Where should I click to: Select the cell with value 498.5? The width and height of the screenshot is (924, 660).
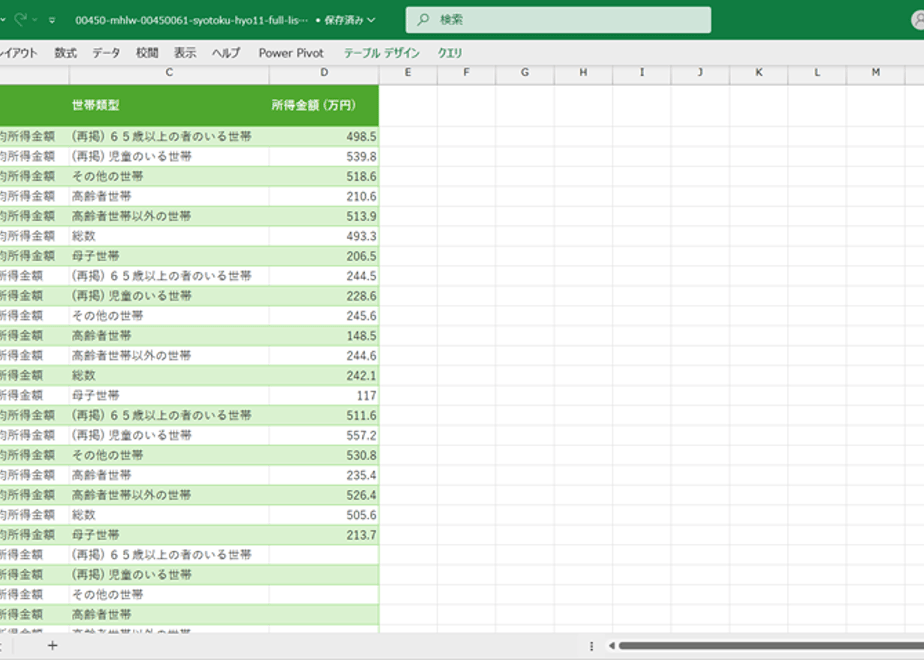[324, 136]
